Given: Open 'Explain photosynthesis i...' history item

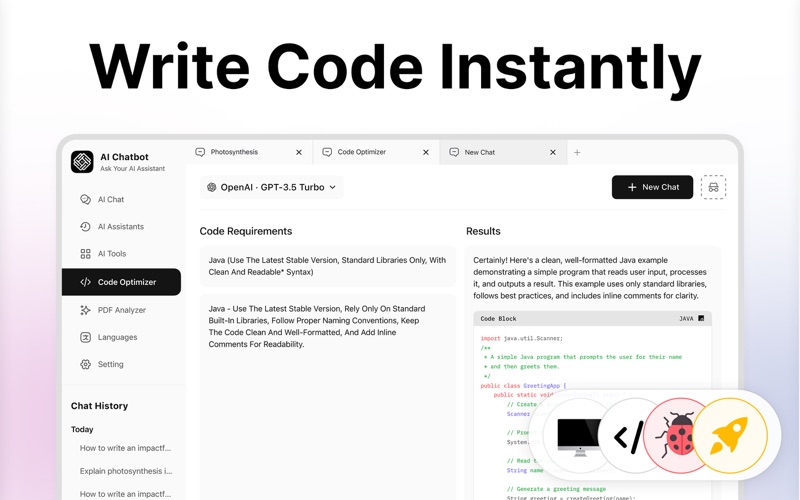Looking at the screenshot, I should [126, 471].
